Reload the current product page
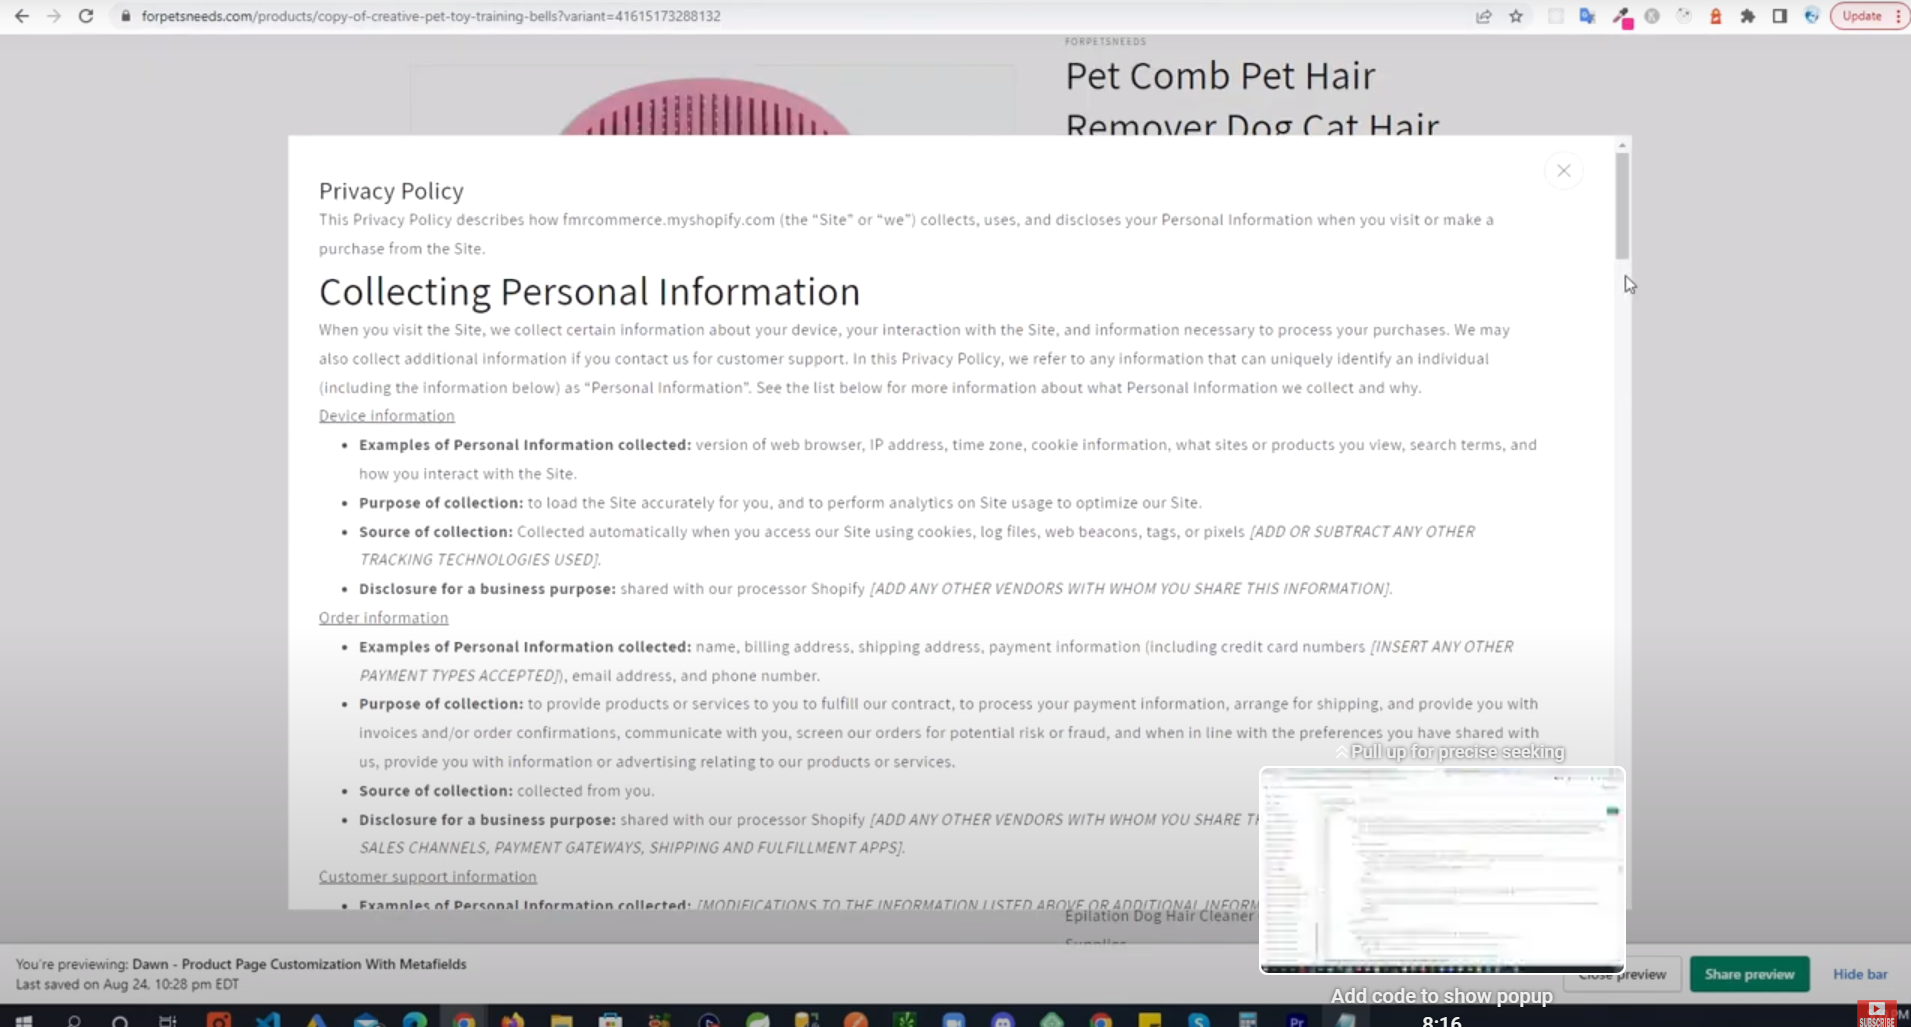This screenshot has width=1911, height=1027. (86, 16)
